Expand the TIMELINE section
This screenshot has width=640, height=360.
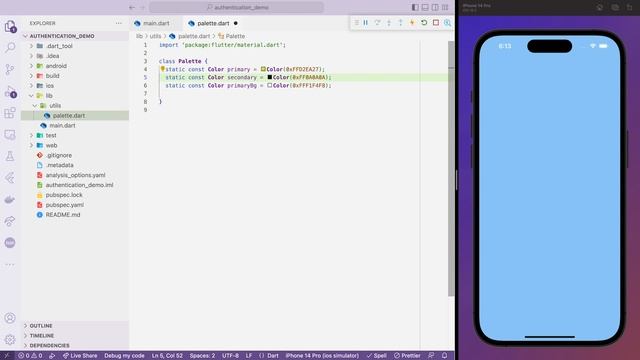coord(42,336)
